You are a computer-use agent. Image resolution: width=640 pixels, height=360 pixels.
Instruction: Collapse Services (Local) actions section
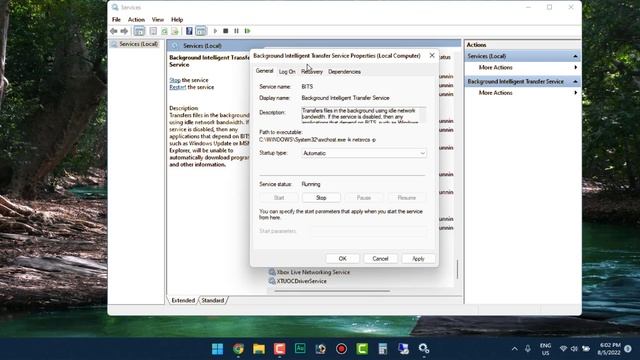575,56
